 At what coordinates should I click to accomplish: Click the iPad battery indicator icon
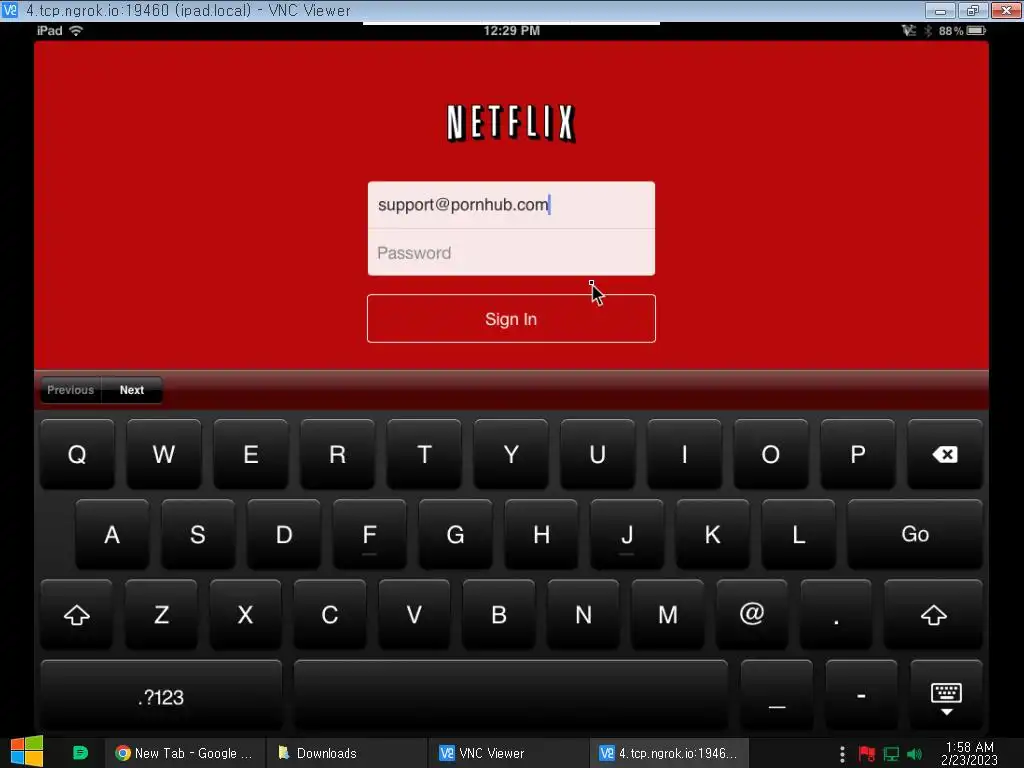[x=976, y=31]
